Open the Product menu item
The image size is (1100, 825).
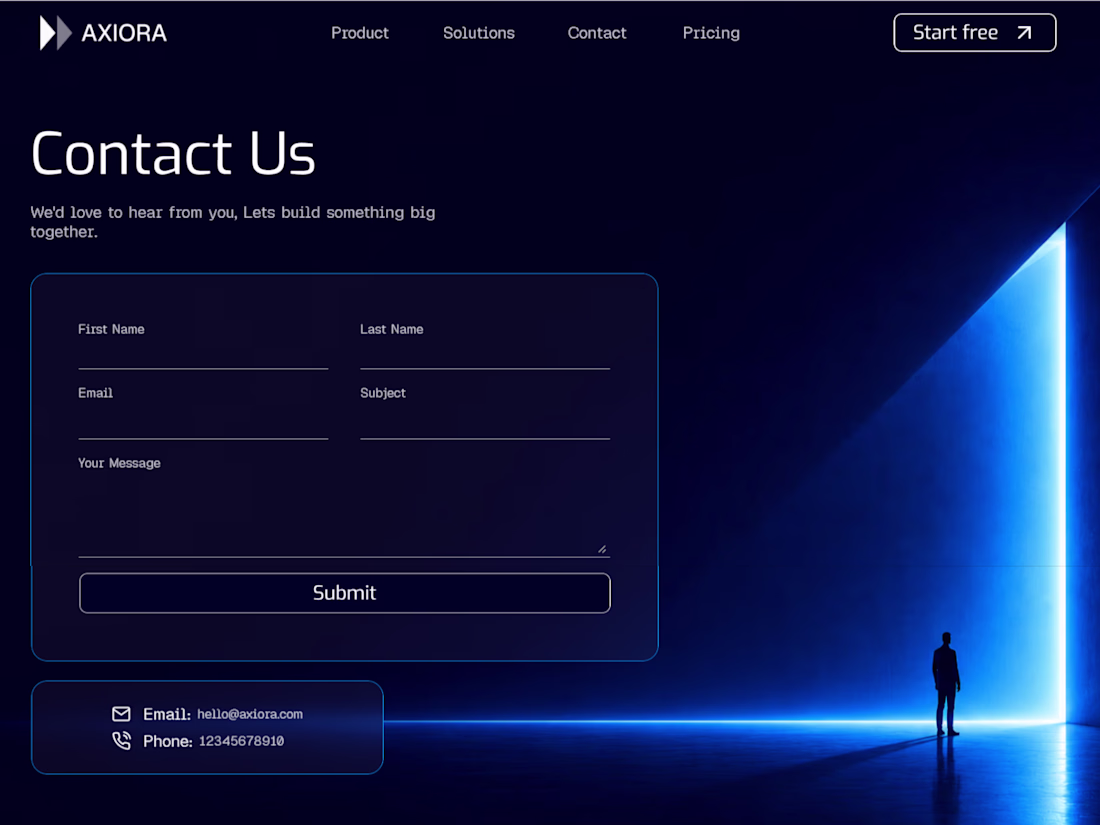click(360, 33)
